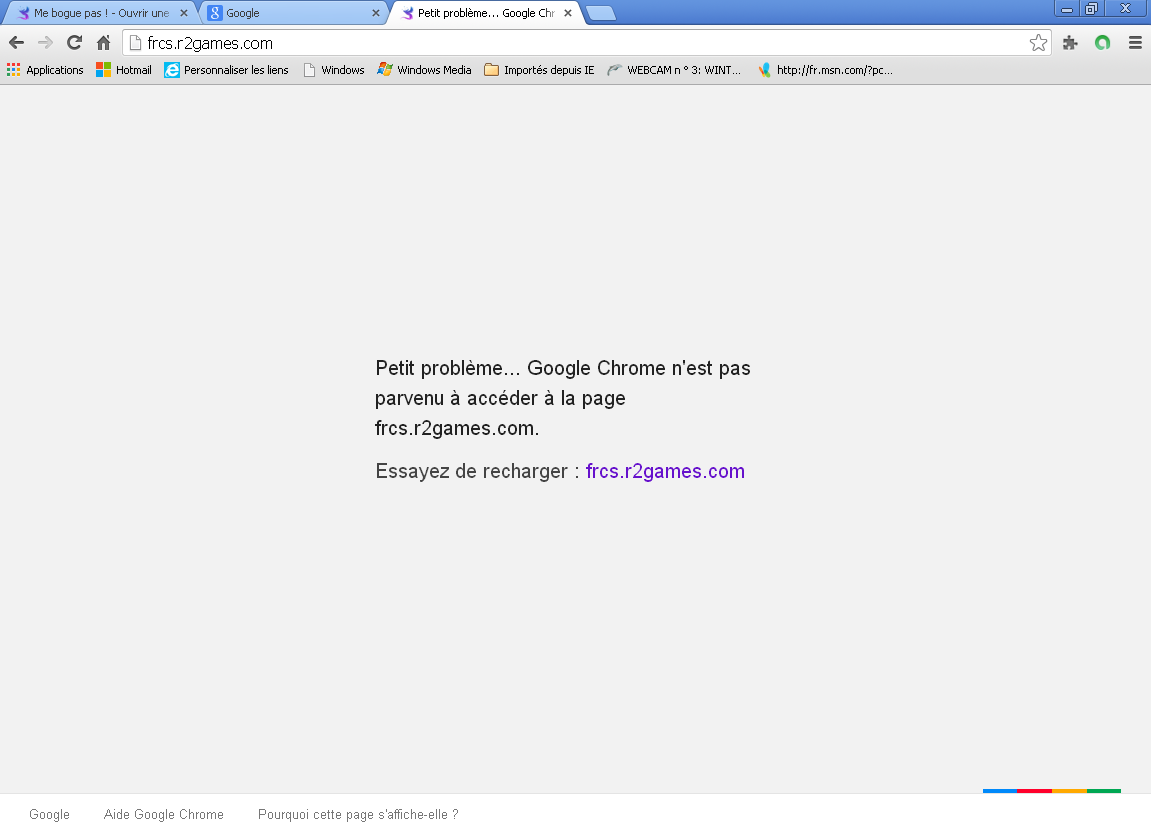Expand the Importés depuis IE folder
This screenshot has height=833, width=1151.
[x=539, y=70]
